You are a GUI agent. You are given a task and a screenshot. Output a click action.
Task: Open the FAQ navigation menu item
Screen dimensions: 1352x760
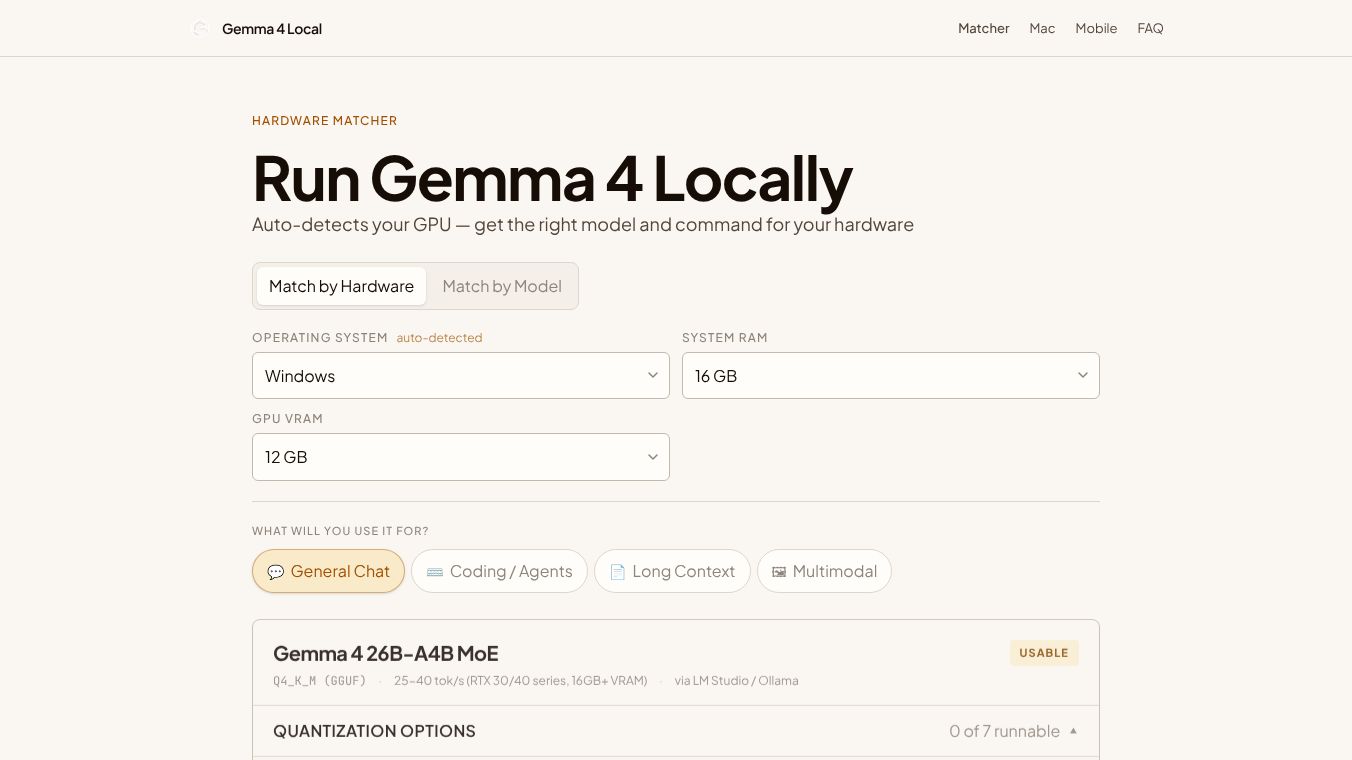point(1150,28)
